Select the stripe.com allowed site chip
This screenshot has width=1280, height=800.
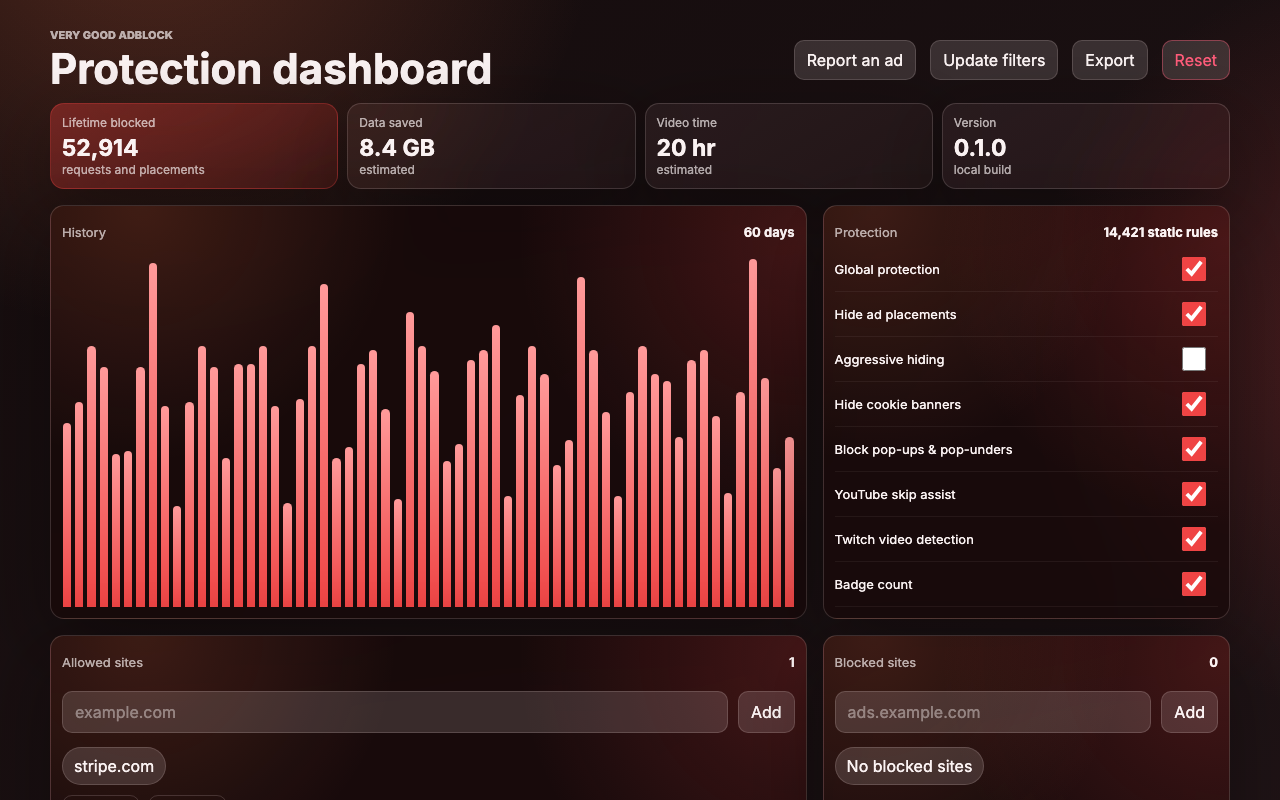[x=114, y=766]
